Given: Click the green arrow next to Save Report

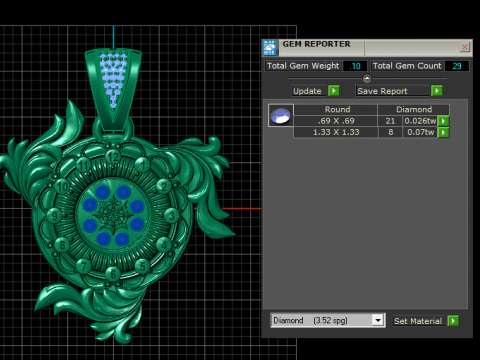Looking at the screenshot, I should point(437,91).
